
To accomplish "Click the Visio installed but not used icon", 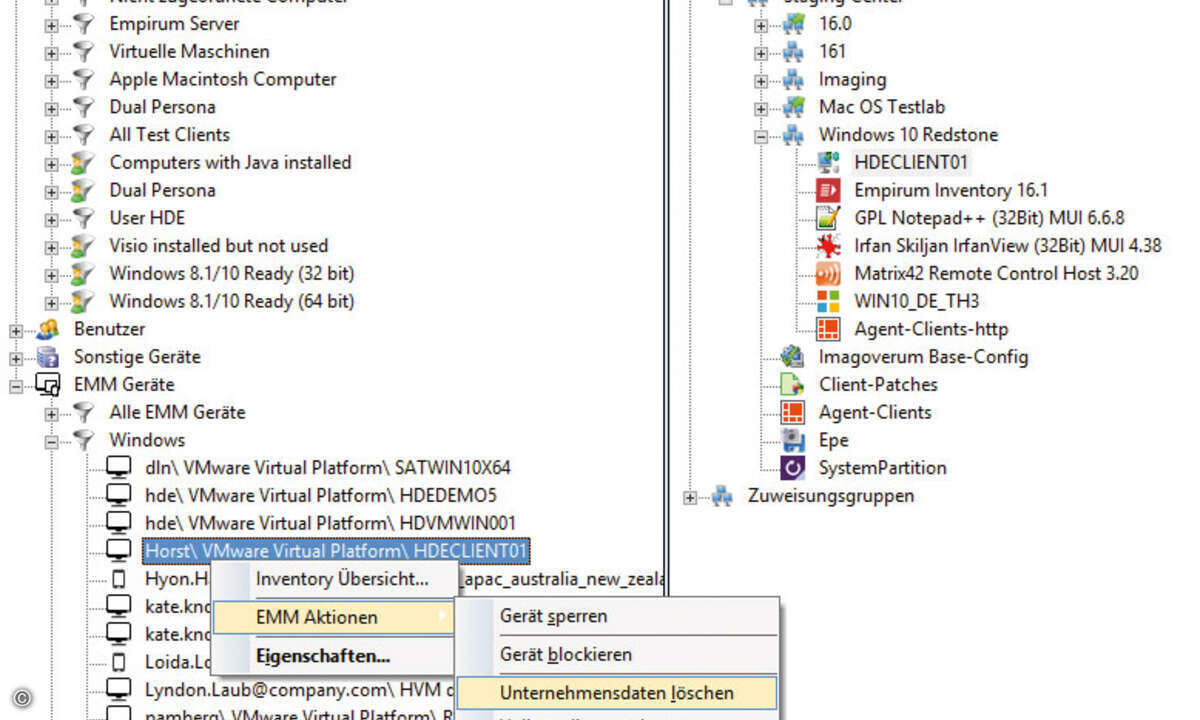I will pos(84,246).
